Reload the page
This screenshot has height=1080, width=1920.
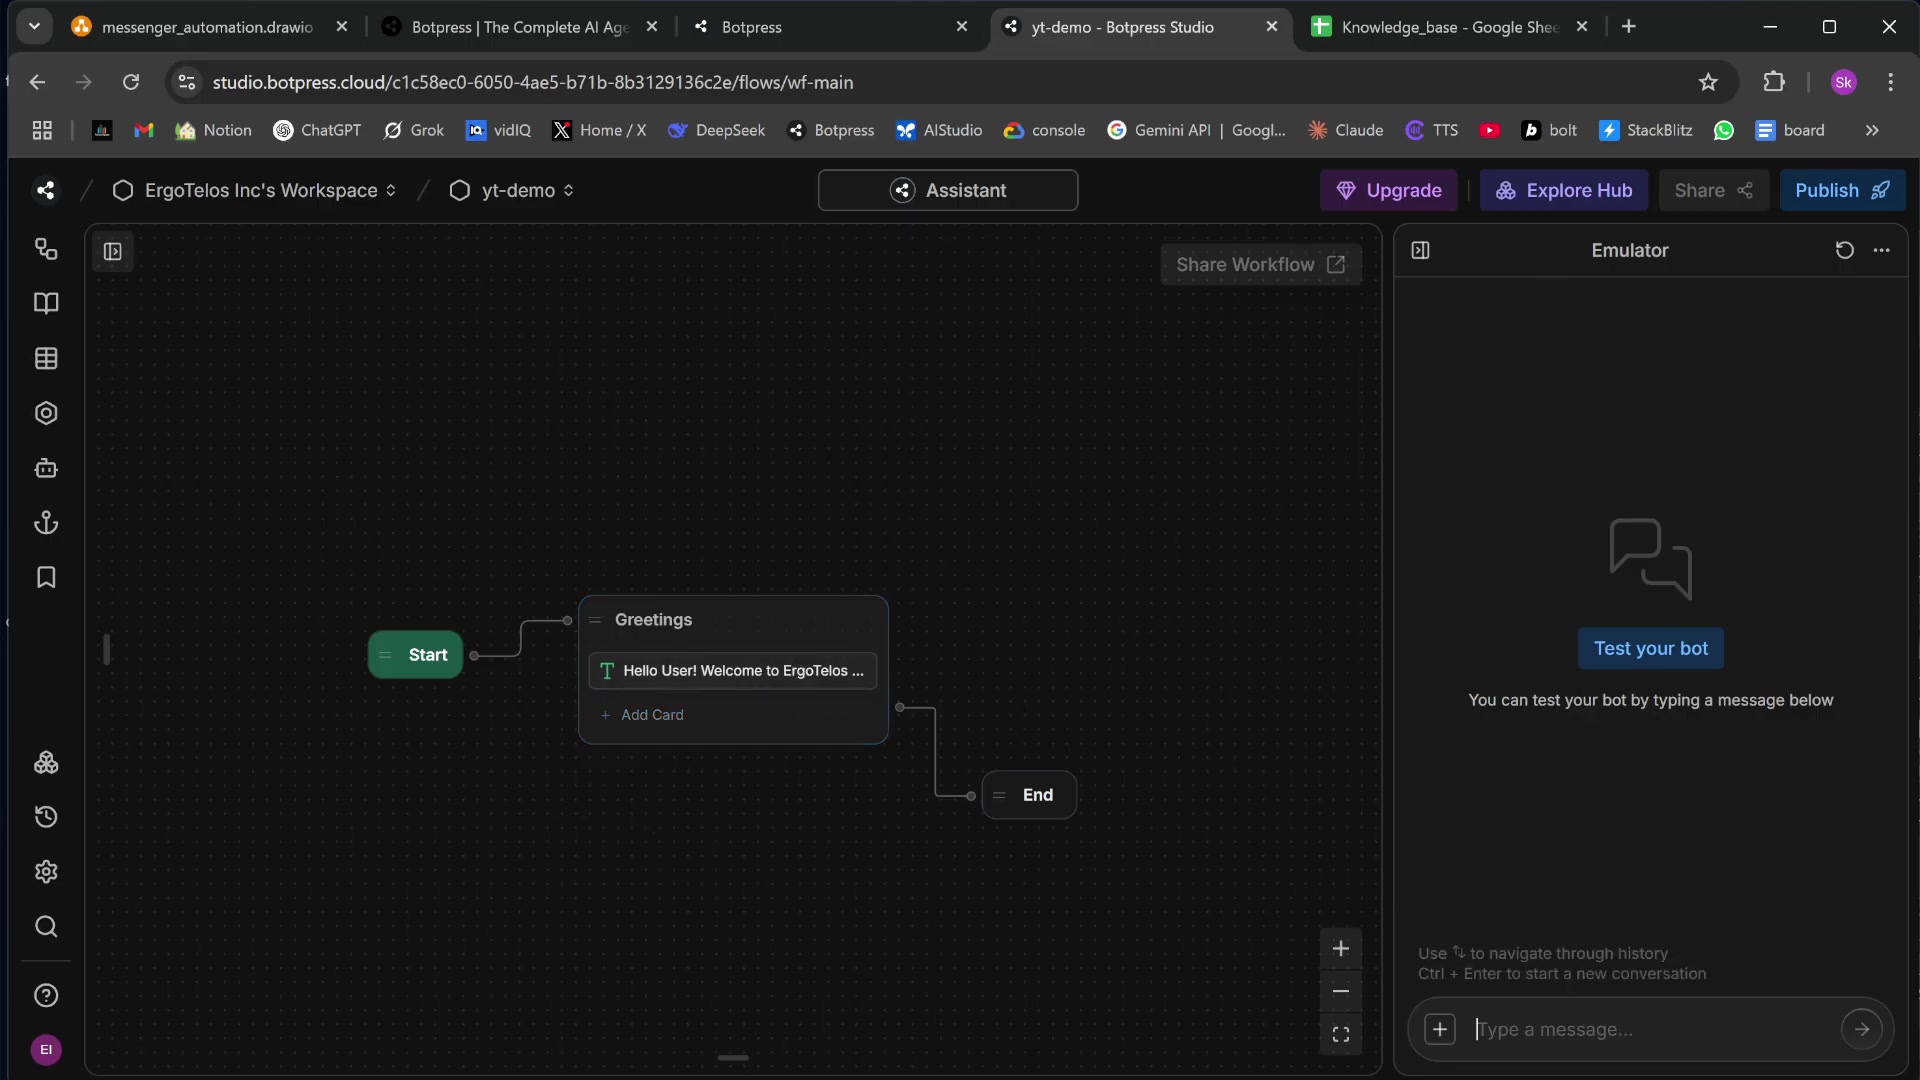[x=131, y=82]
